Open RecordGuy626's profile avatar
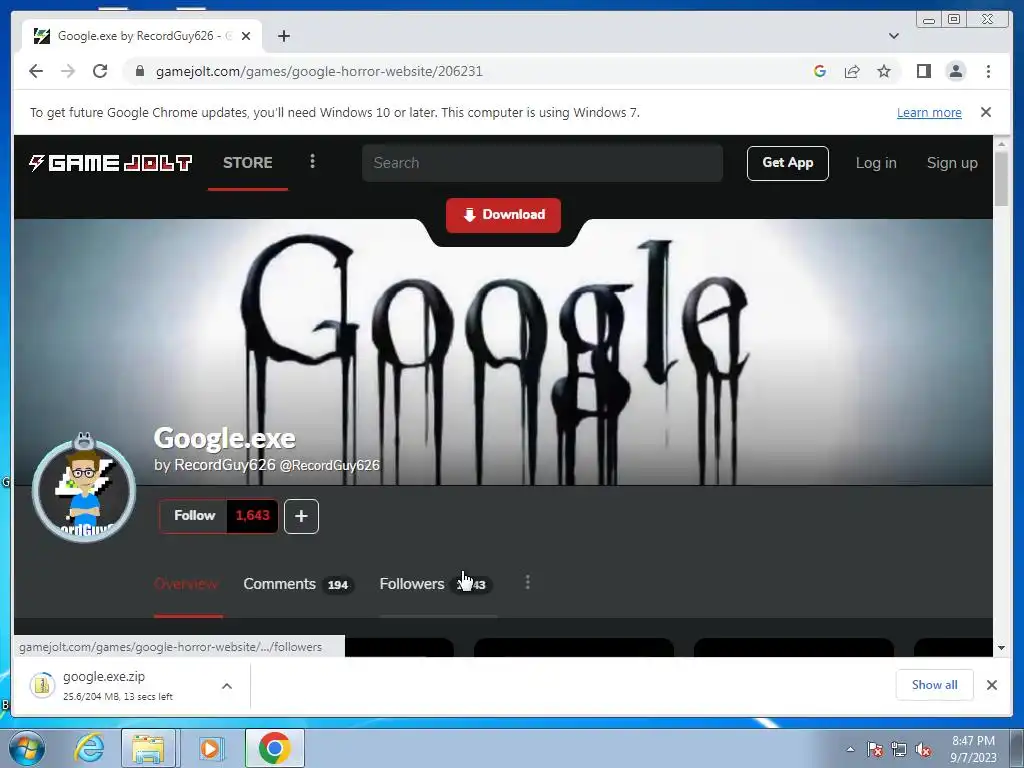The width and height of the screenshot is (1024, 768). click(x=84, y=491)
